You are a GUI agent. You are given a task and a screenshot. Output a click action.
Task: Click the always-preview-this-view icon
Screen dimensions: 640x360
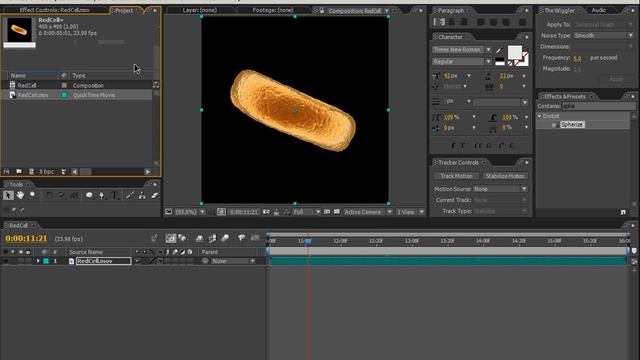tap(169, 212)
